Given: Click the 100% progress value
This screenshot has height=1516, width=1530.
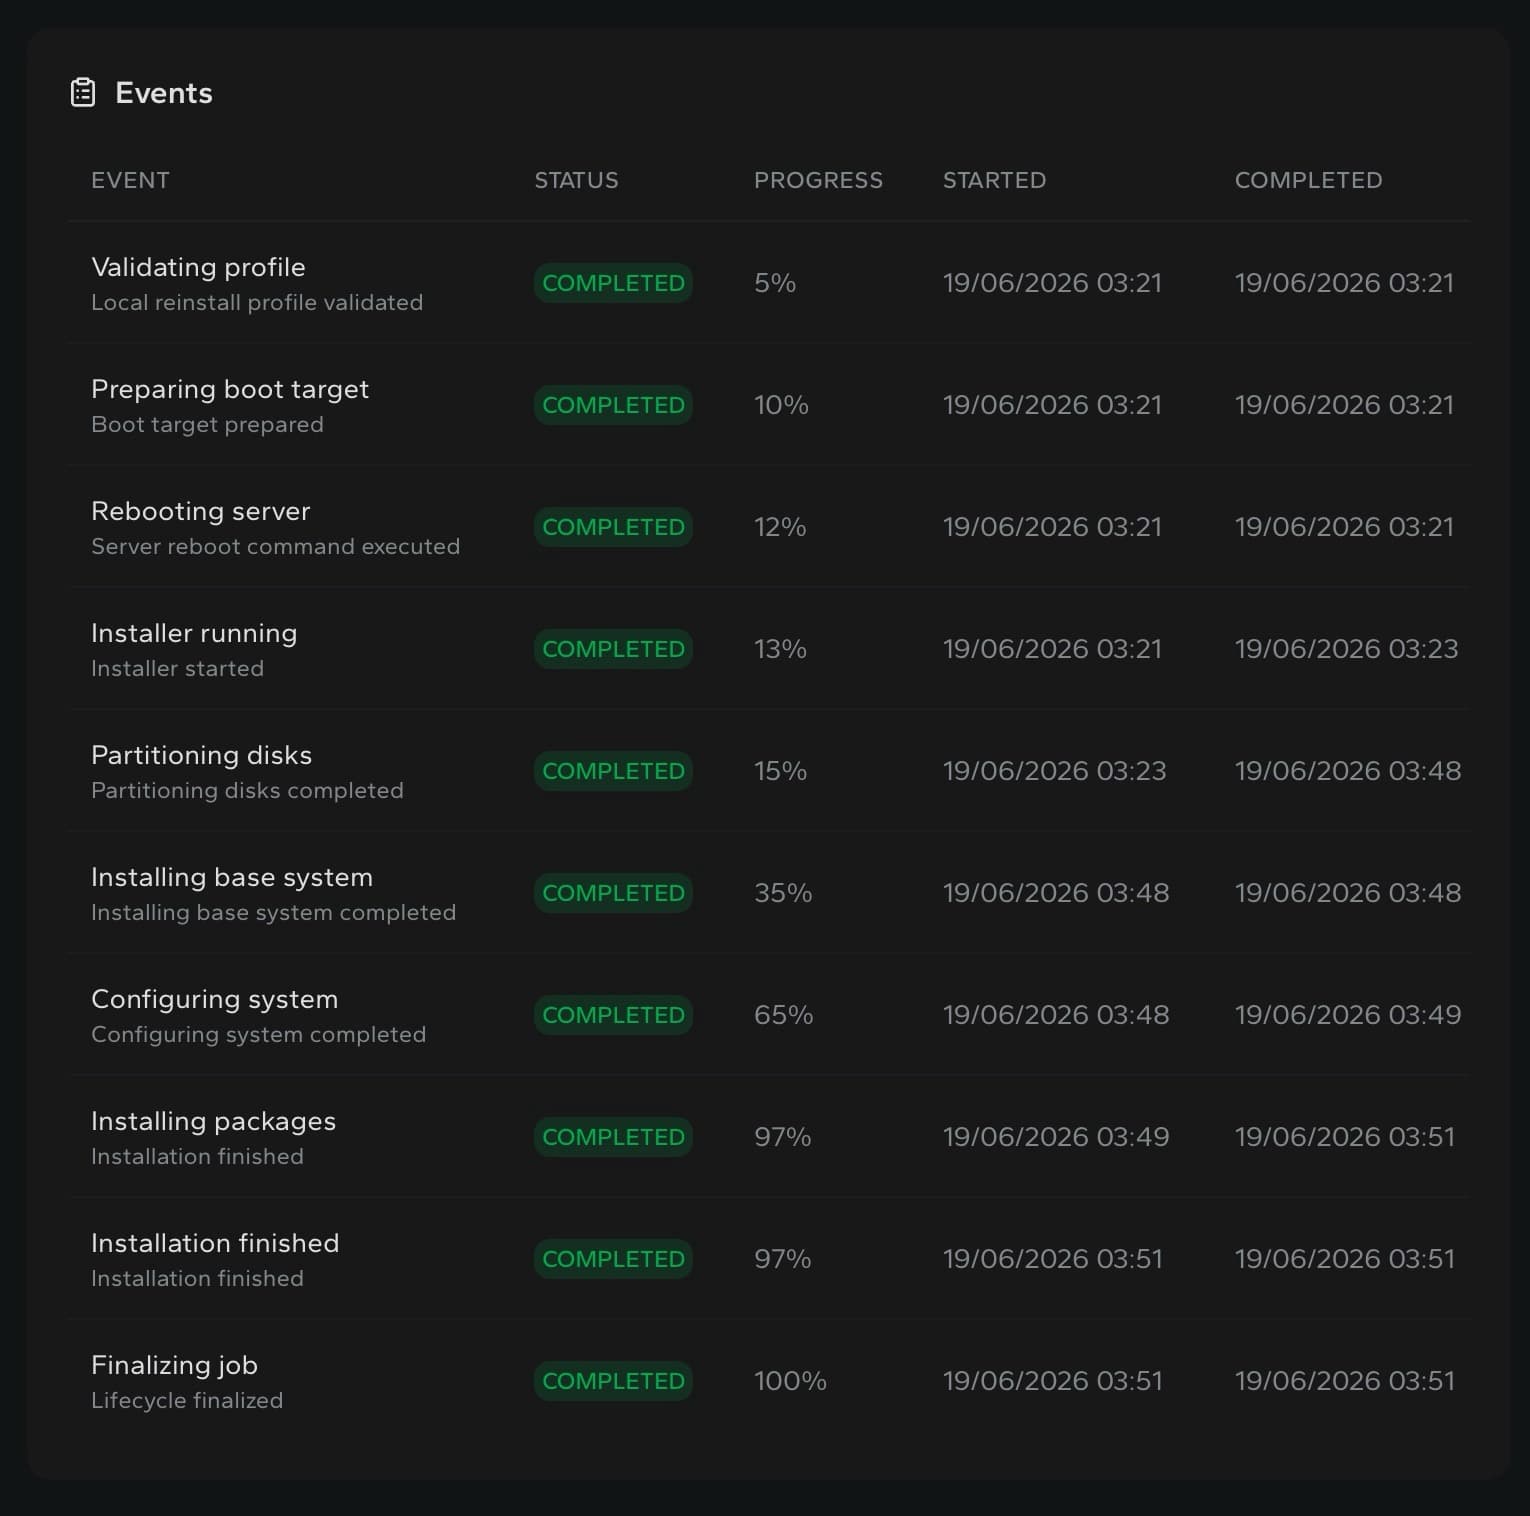Looking at the screenshot, I should pos(790,1381).
